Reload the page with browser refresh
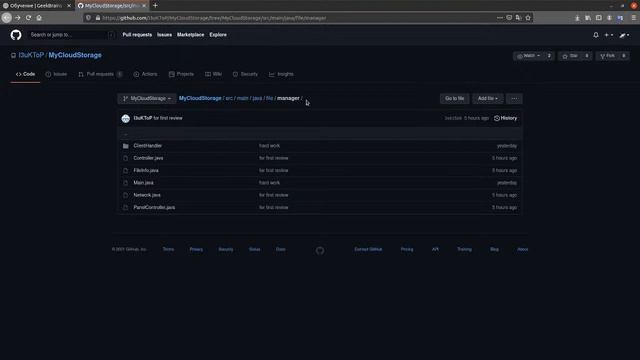Viewport: 640px width, 360px height. pyautogui.click(x=28, y=18)
